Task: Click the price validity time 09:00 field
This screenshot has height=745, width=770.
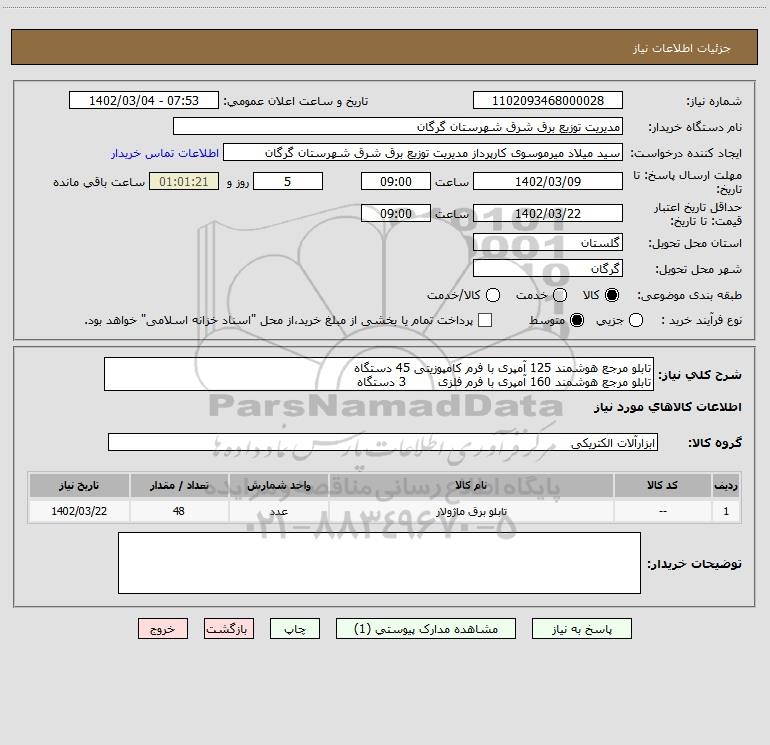Action: click(x=396, y=213)
